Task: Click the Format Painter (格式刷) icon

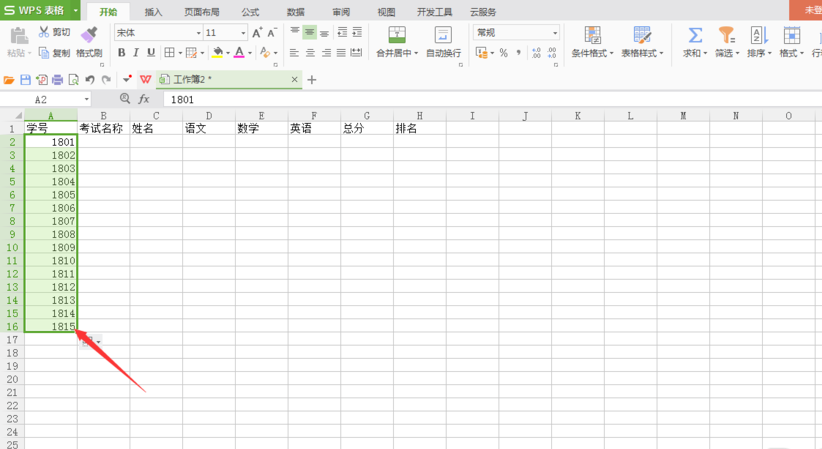Action: [x=89, y=35]
